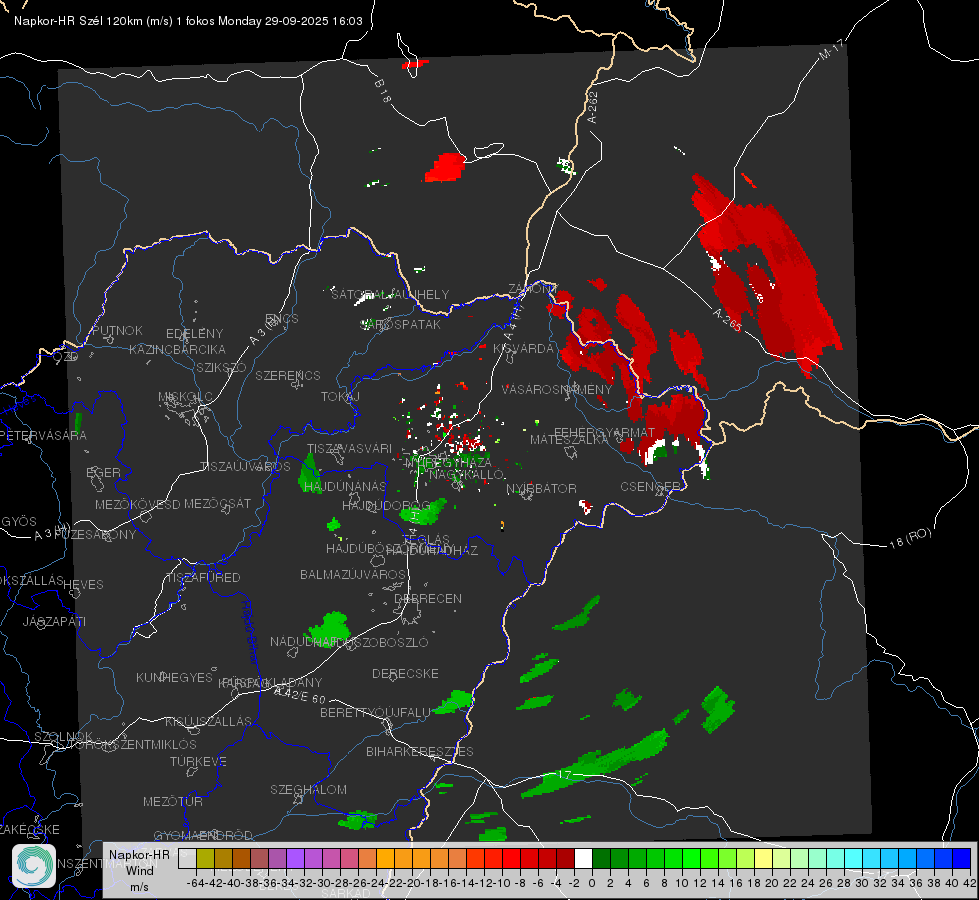Click the EDELÉNY town label
The height and width of the screenshot is (900, 979).
click(x=194, y=334)
